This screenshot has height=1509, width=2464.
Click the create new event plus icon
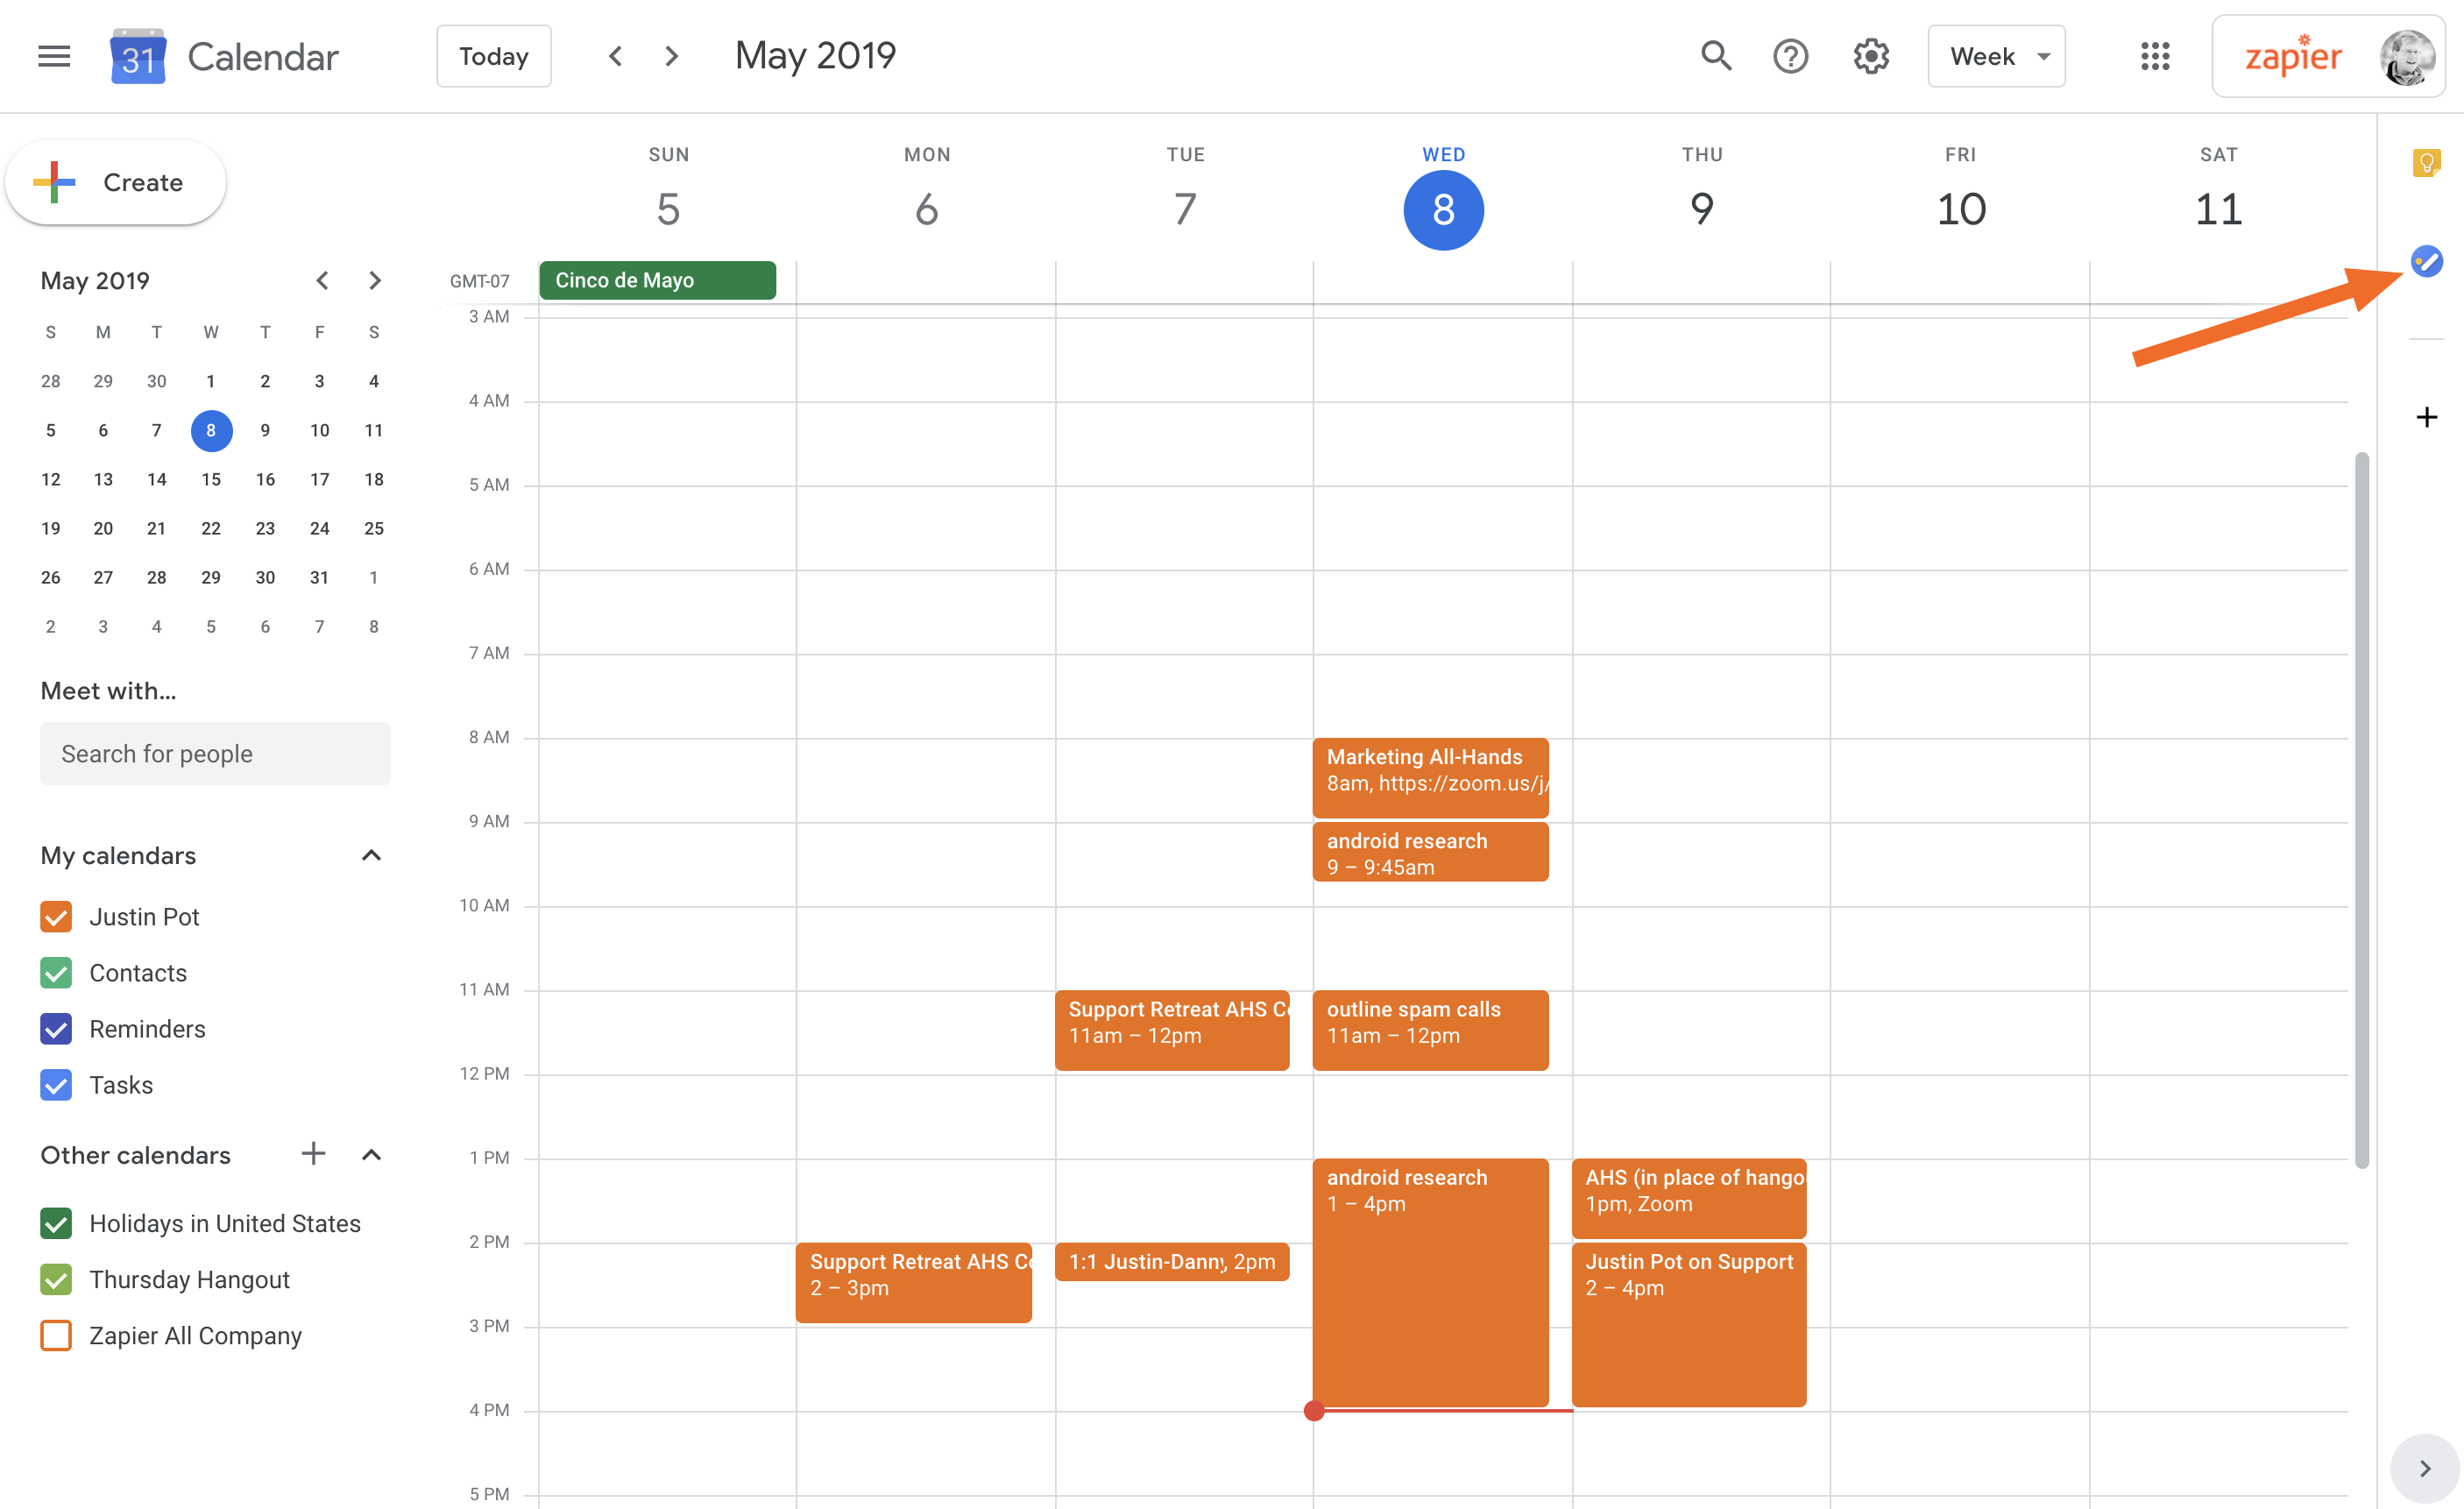(x=2427, y=415)
